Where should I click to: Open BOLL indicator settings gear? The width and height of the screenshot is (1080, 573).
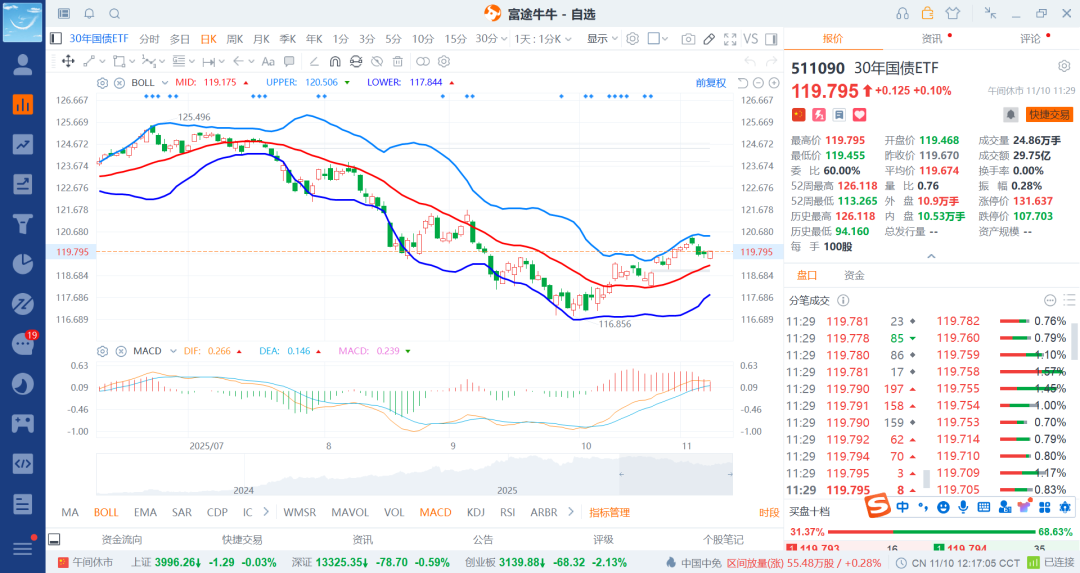point(103,82)
